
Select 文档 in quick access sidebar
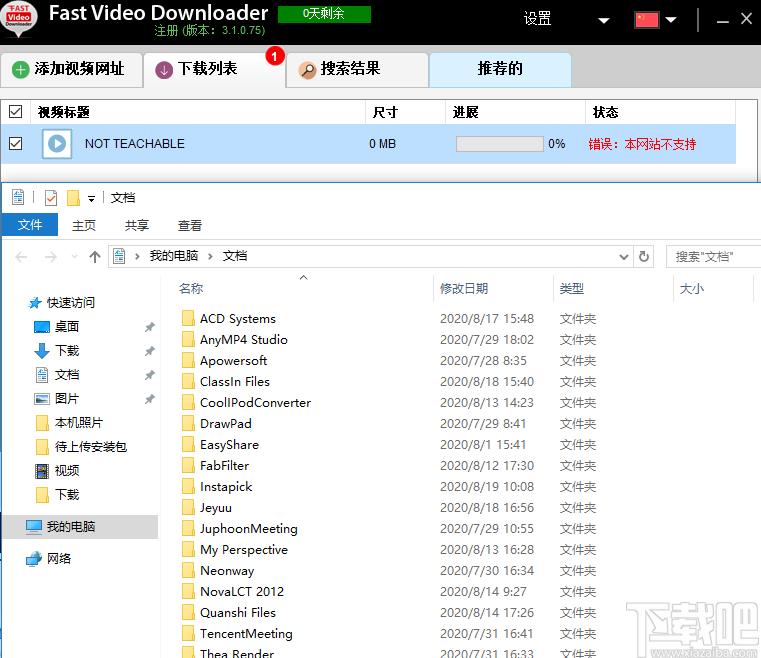(x=67, y=375)
